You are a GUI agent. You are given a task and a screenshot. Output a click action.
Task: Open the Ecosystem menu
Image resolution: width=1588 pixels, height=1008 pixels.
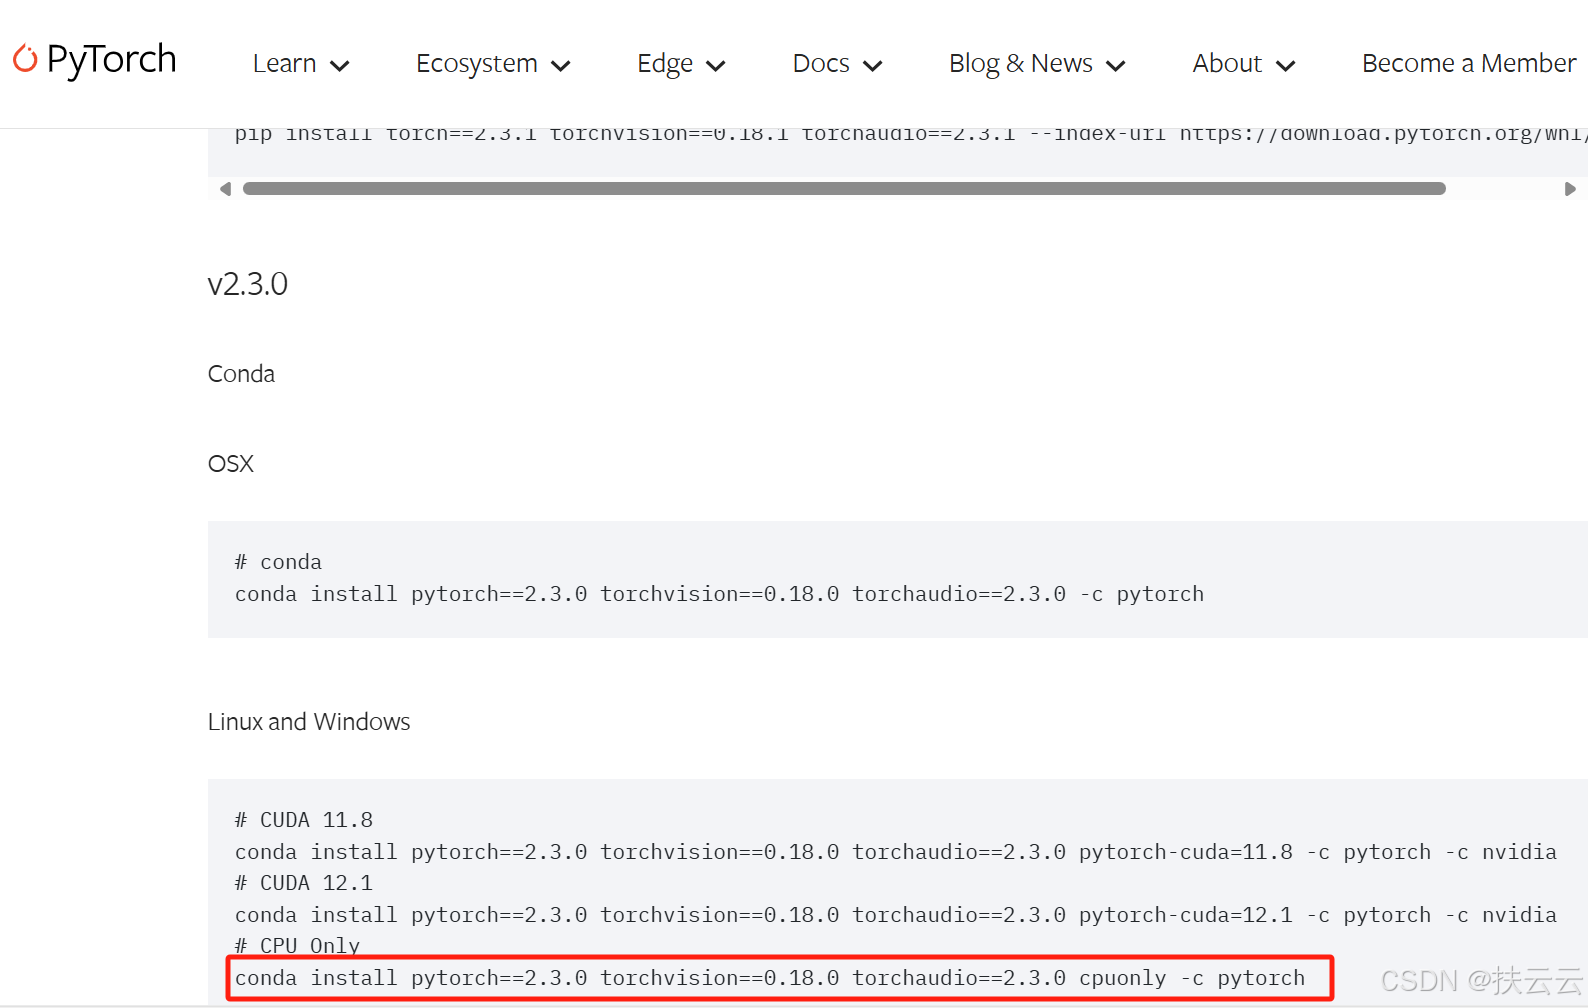tap(476, 64)
